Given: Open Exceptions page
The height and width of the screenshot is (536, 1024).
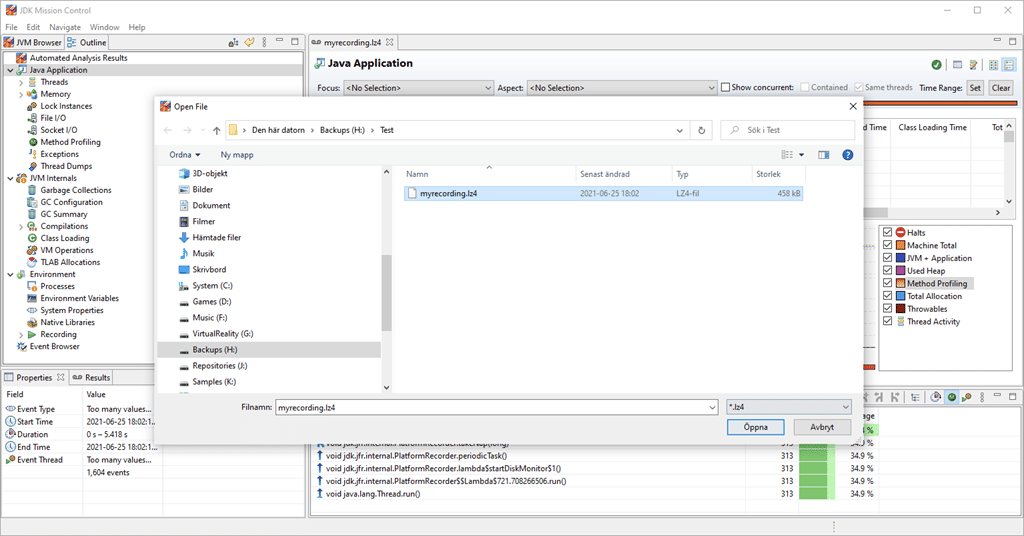Looking at the screenshot, I should 59,154.
